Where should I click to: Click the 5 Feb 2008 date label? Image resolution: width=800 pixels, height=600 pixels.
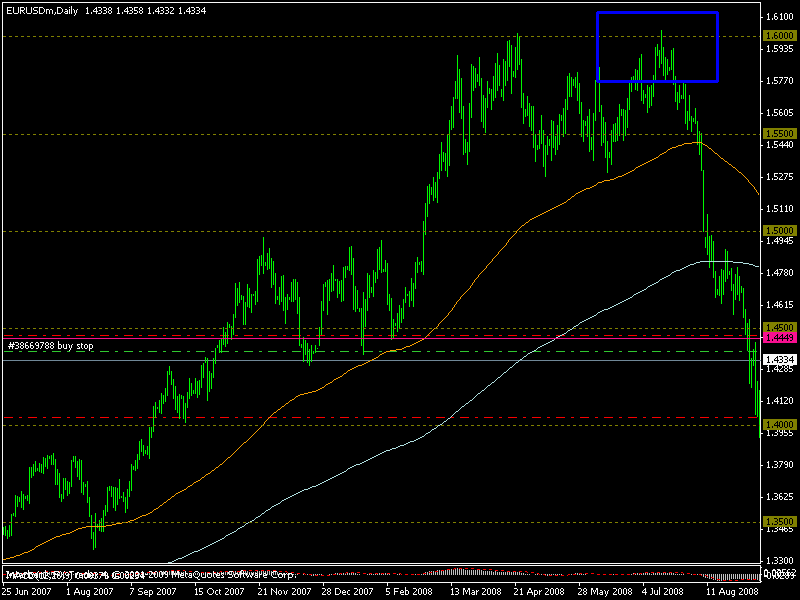coord(406,591)
